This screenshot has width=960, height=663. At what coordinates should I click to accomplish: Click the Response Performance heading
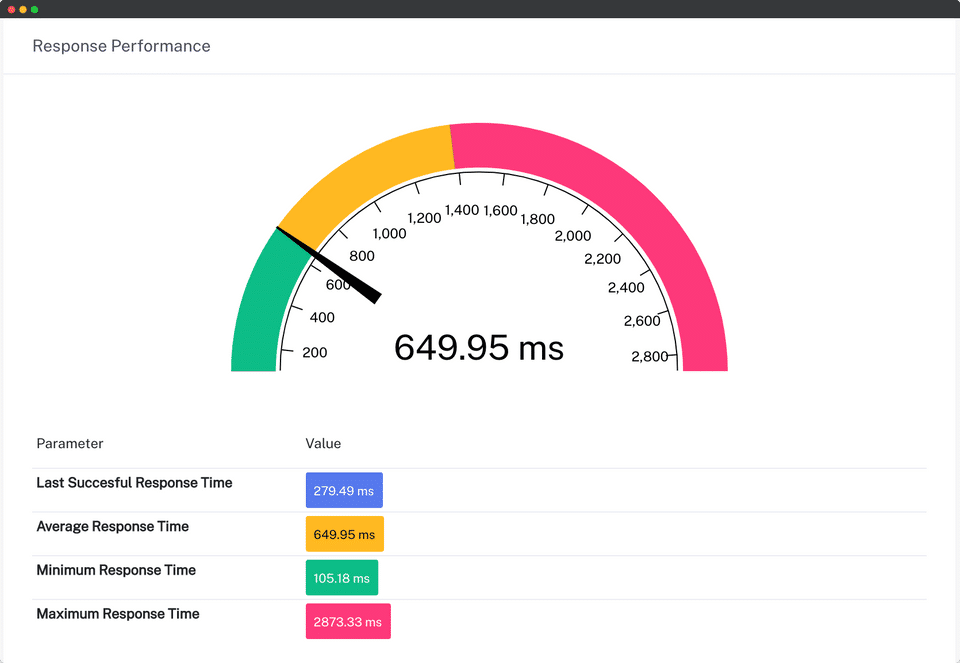pyautogui.click(x=121, y=46)
